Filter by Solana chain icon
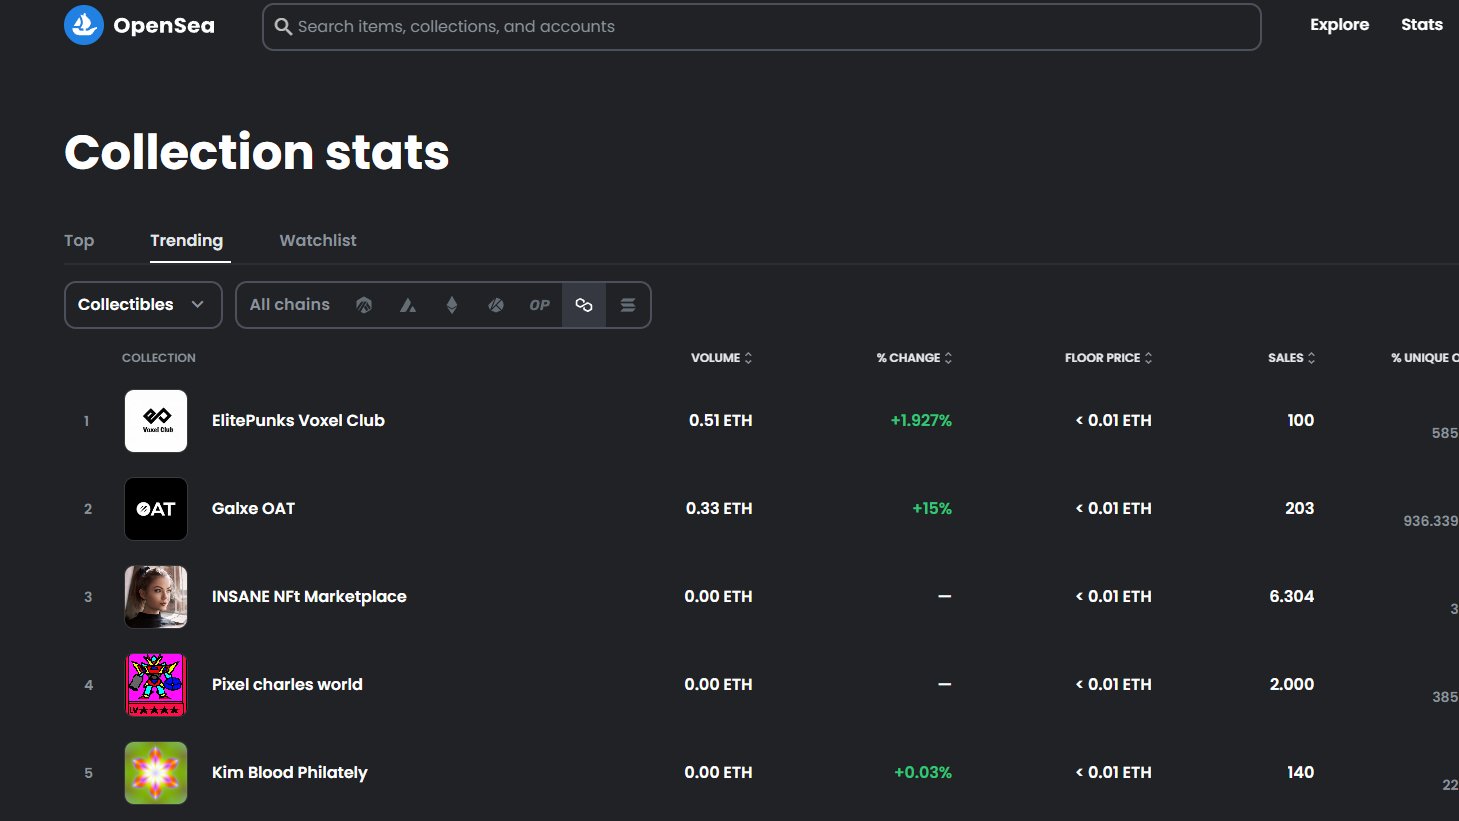Screen dimensions: 1459x821 tap(628, 305)
